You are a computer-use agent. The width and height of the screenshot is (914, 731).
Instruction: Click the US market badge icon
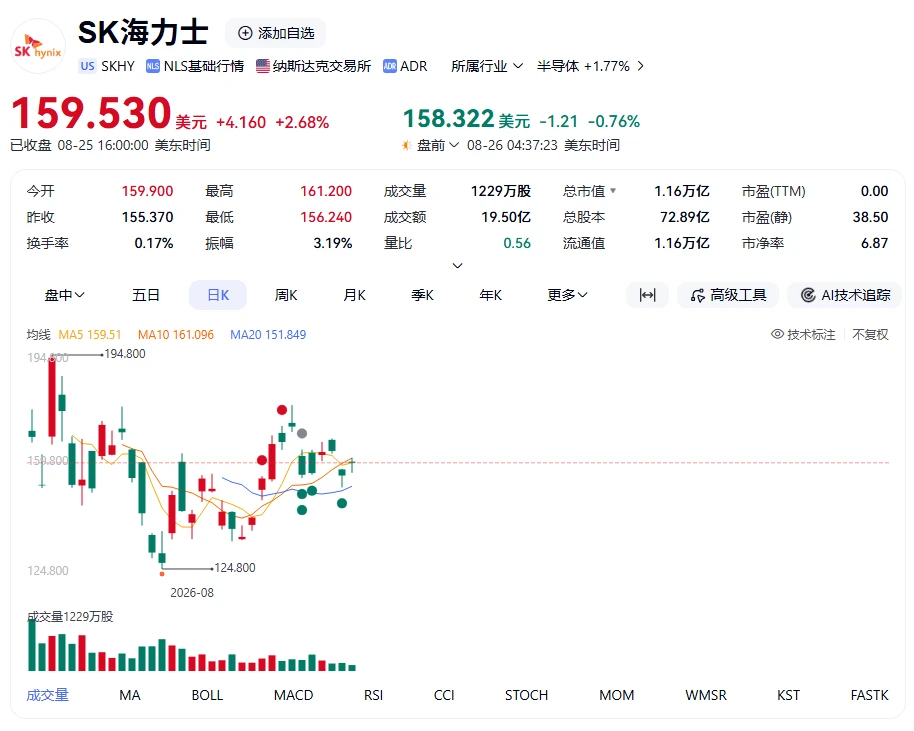point(87,66)
